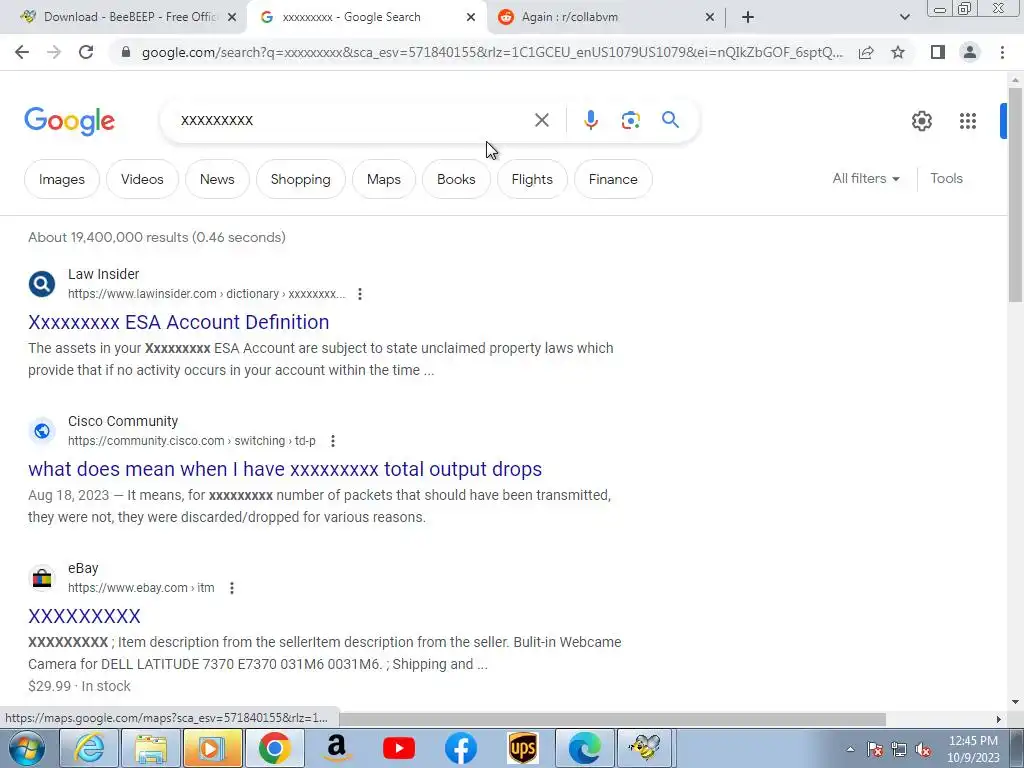This screenshot has width=1024, height=768.
Task: Open more options for Law Insider result
Action: click(360, 294)
